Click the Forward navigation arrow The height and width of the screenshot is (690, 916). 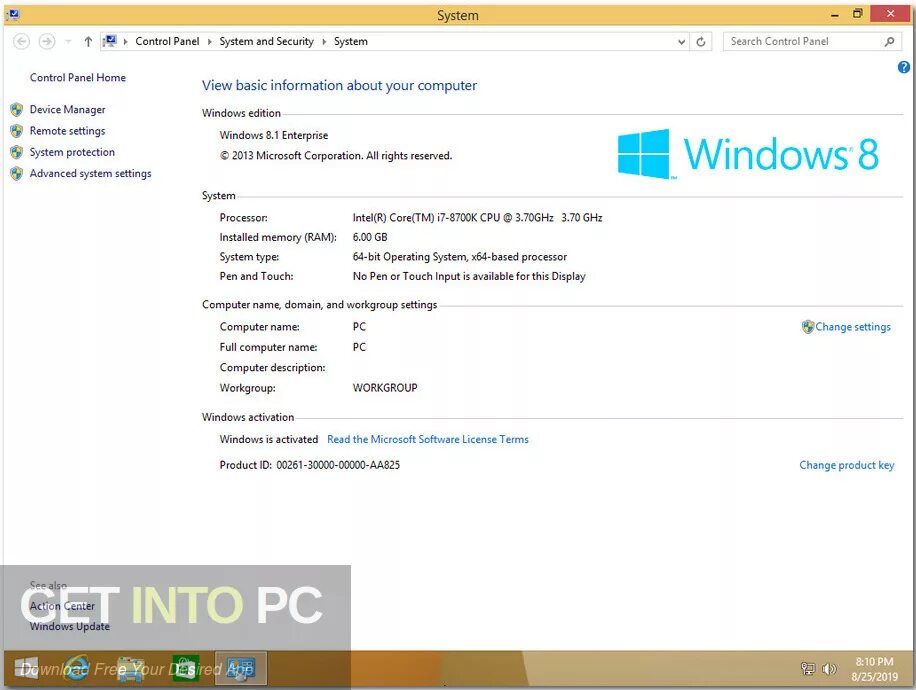(x=47, y=41)
